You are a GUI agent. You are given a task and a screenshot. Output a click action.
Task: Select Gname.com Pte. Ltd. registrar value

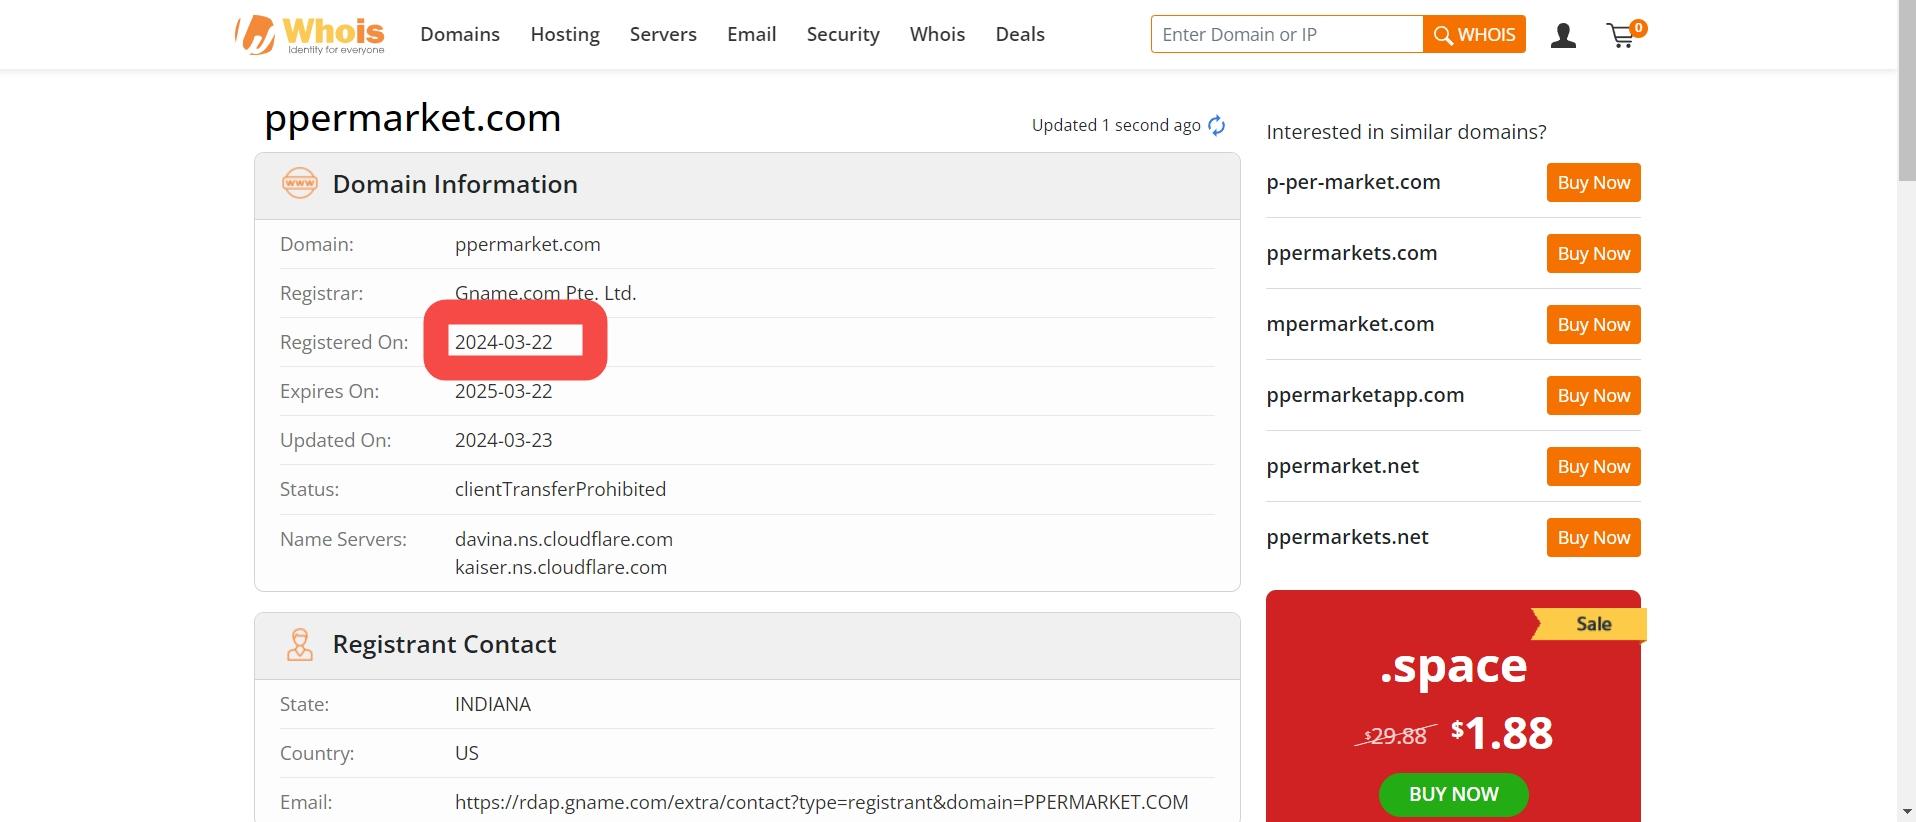coord(545,293)
